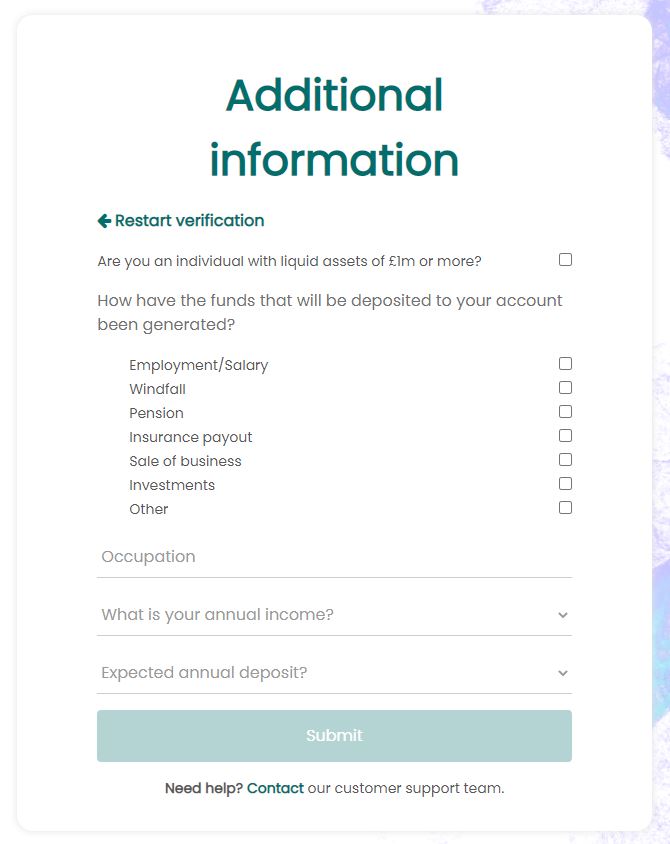The width and height of the screenshot is (670, 844).
Task: Click the chevron arrow on annual income
Action: click(x=563, y=615)
